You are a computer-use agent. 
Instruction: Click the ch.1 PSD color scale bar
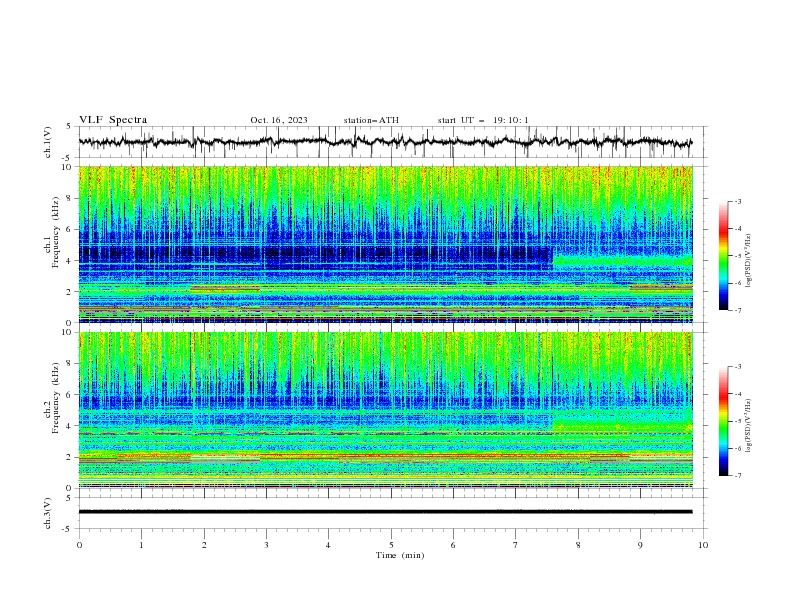tap(723, 255)
